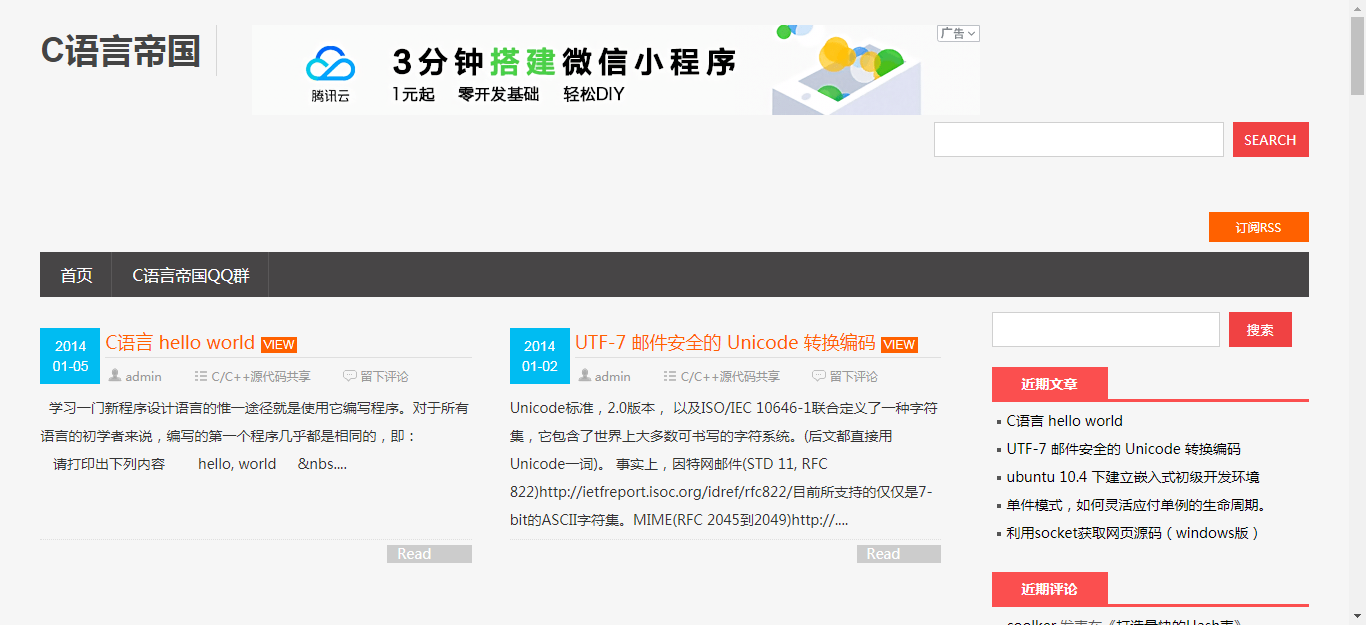The width and height of the screenshot is (1366, 625).
Task: Click the admin author icon under C语言 hello world
Action: [x=115, y=375]
